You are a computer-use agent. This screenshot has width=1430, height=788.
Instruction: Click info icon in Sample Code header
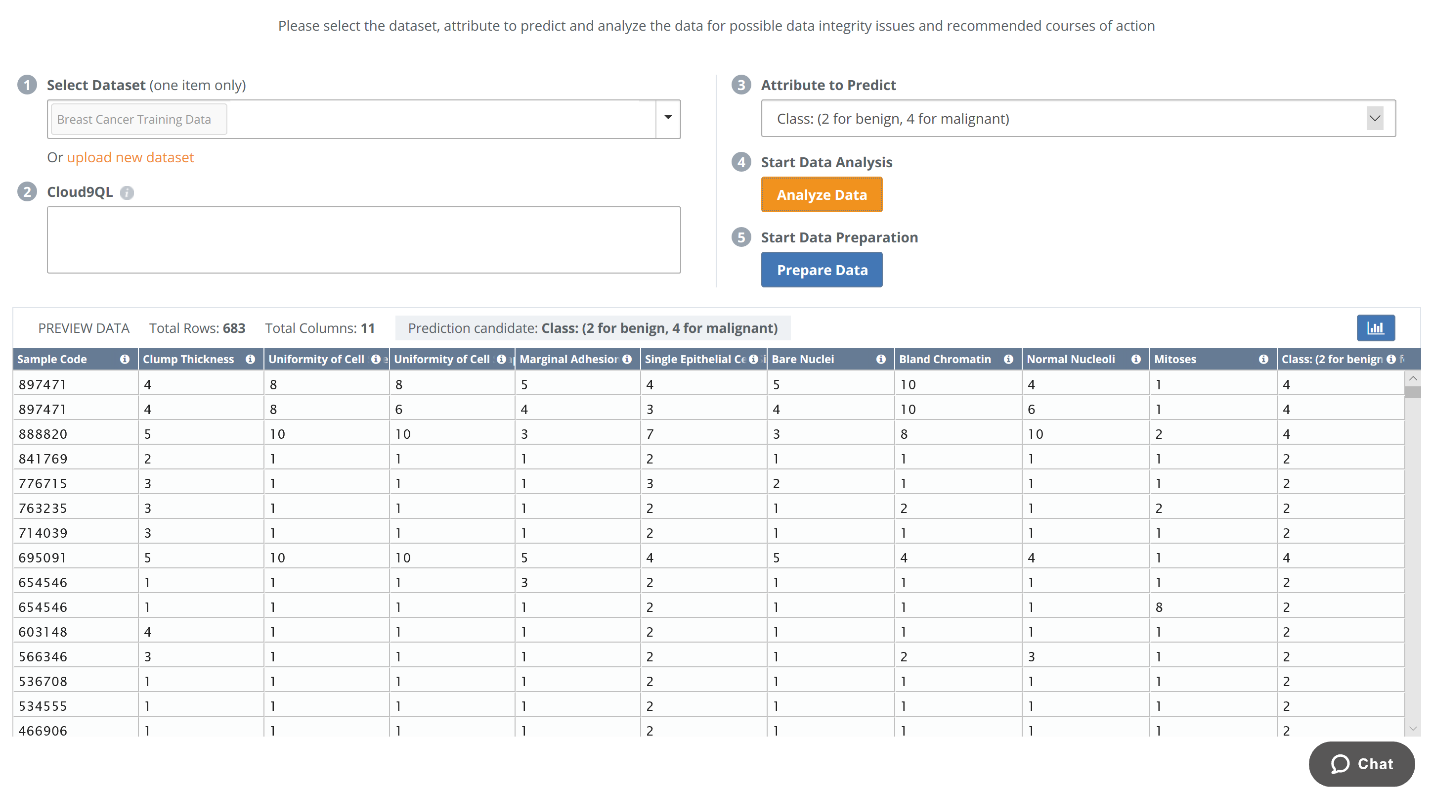[x=125, y=359]
